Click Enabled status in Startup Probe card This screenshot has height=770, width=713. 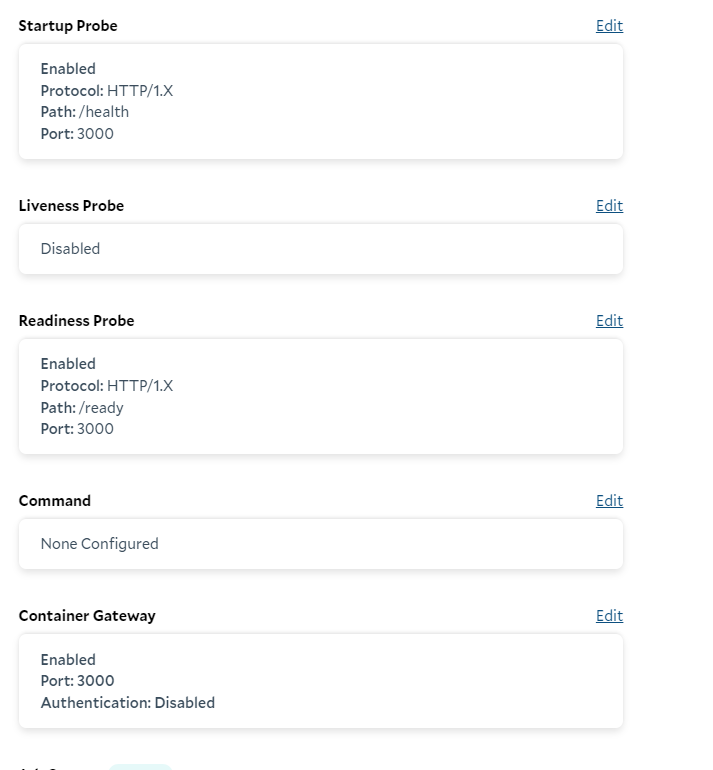tap(68, 69)
